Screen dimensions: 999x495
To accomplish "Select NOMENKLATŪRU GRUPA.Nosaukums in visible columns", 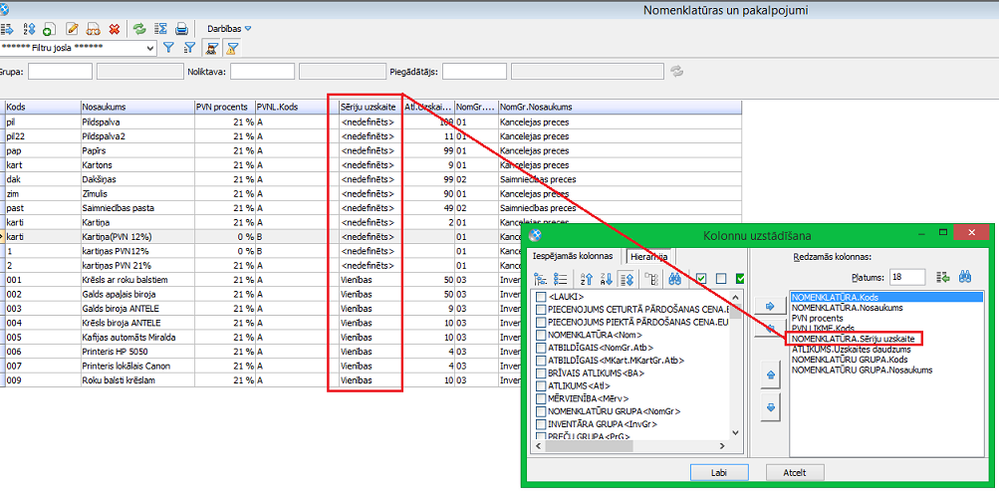I will click(861, 369).
